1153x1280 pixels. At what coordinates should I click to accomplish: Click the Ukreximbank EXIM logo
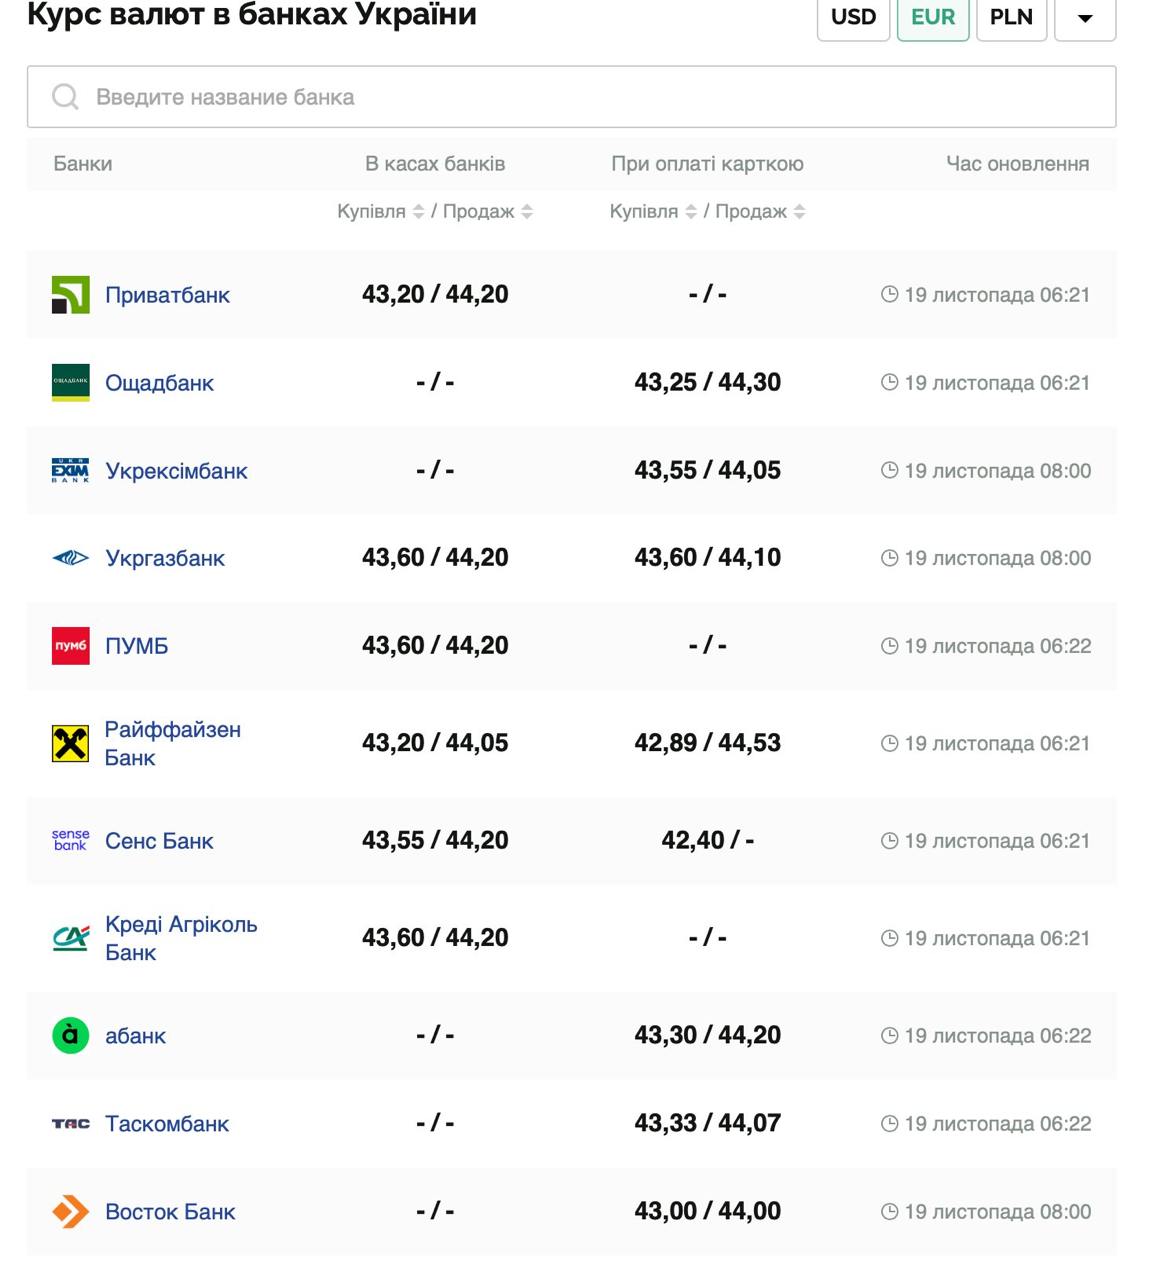70,471
